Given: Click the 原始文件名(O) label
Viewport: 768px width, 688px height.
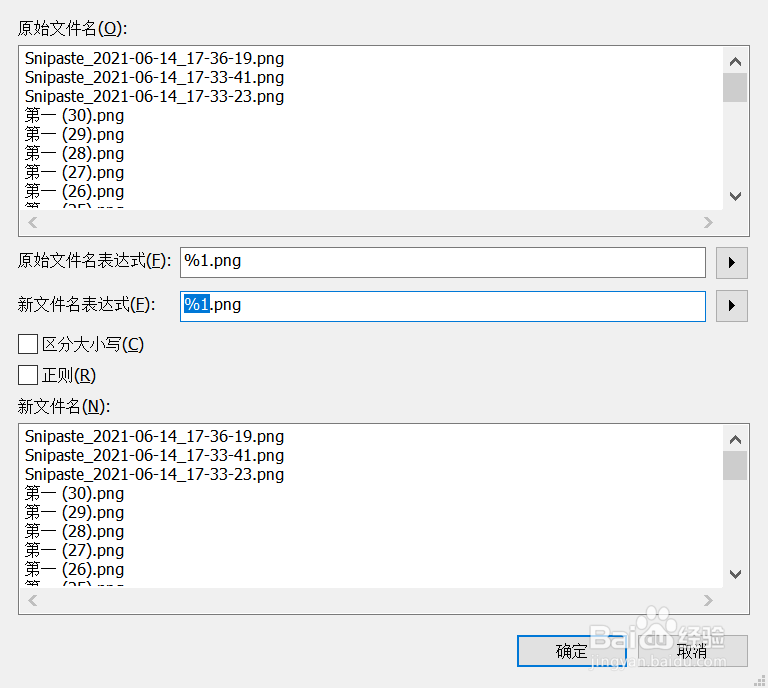Looking at the screenshot, I should (72, 28).
